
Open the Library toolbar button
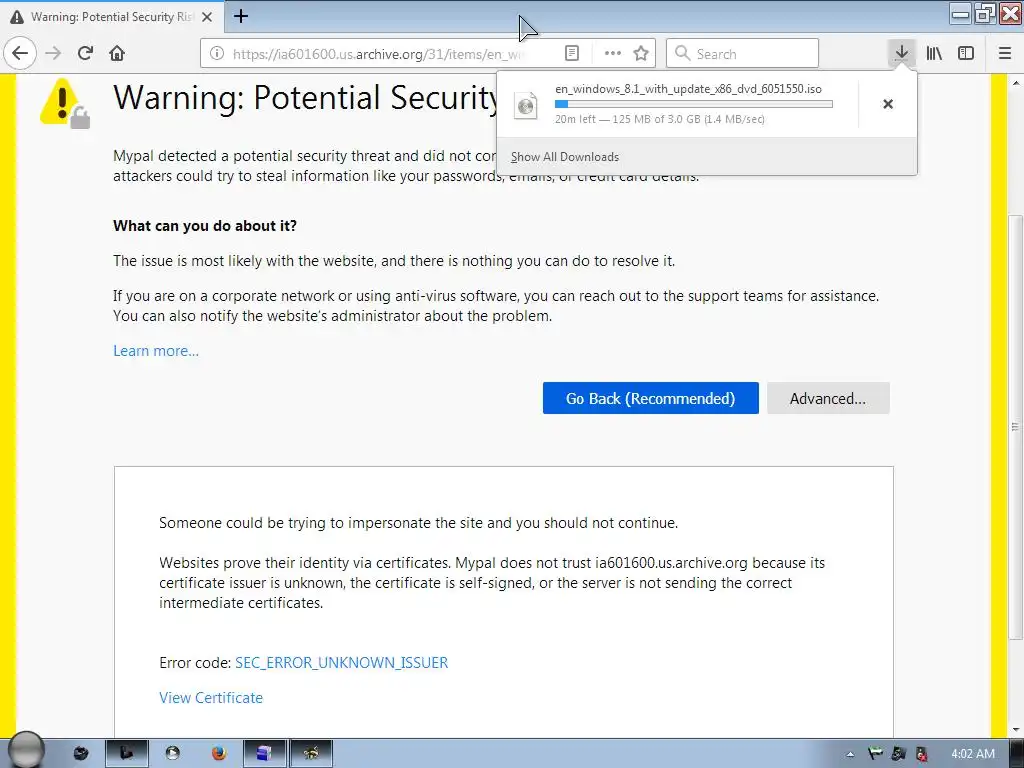[934, 53]
